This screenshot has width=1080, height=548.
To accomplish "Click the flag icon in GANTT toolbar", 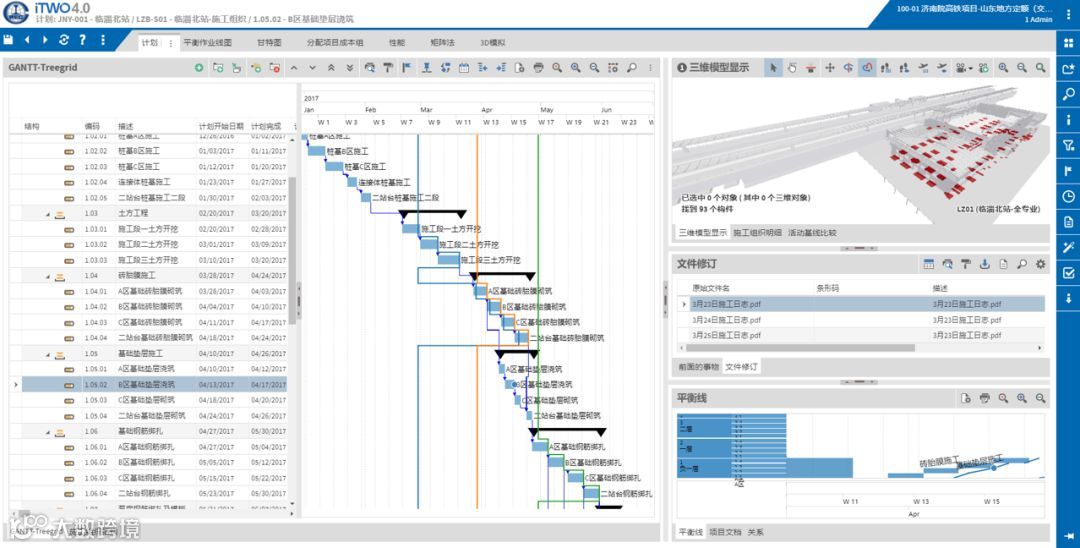I will point(406,67).
